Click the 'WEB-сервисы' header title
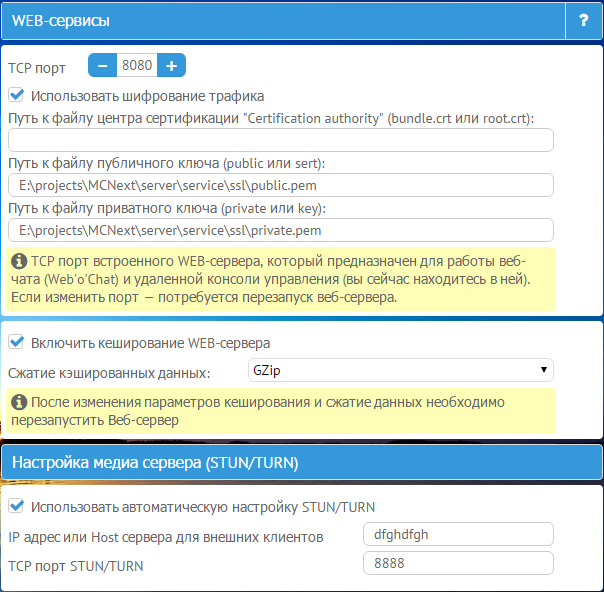The height and width of the screenshot is (592, 604). [61, 21]
